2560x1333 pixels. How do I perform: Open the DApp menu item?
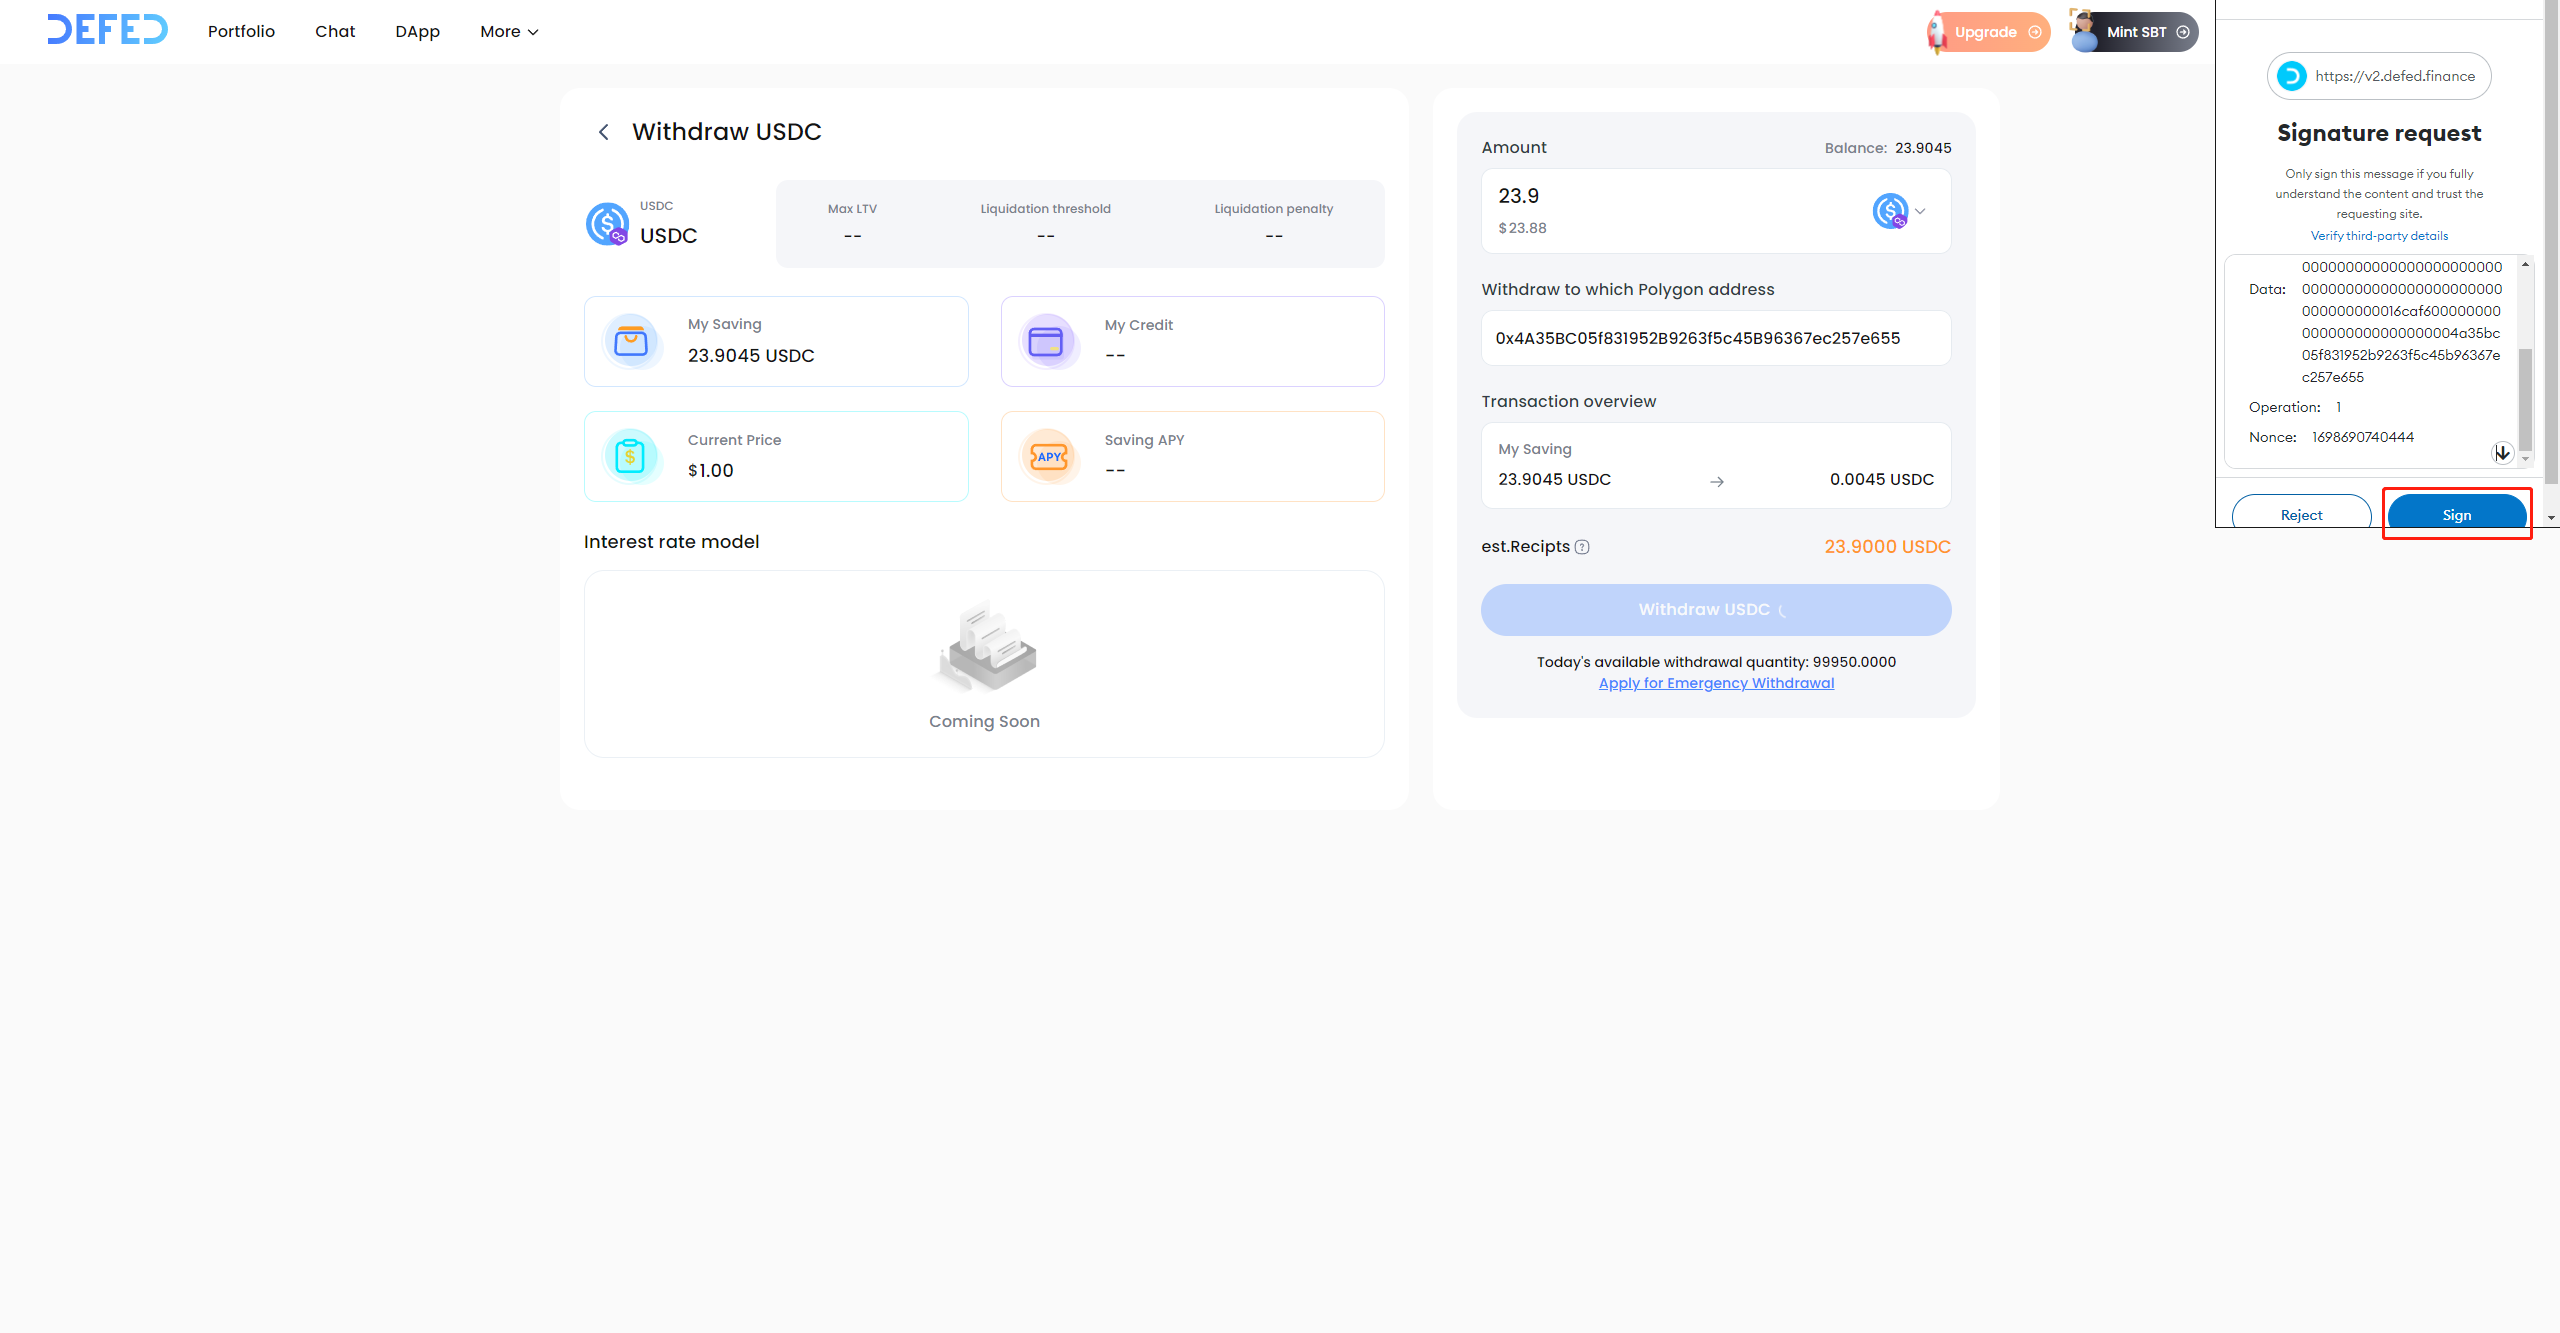[417, 32]
